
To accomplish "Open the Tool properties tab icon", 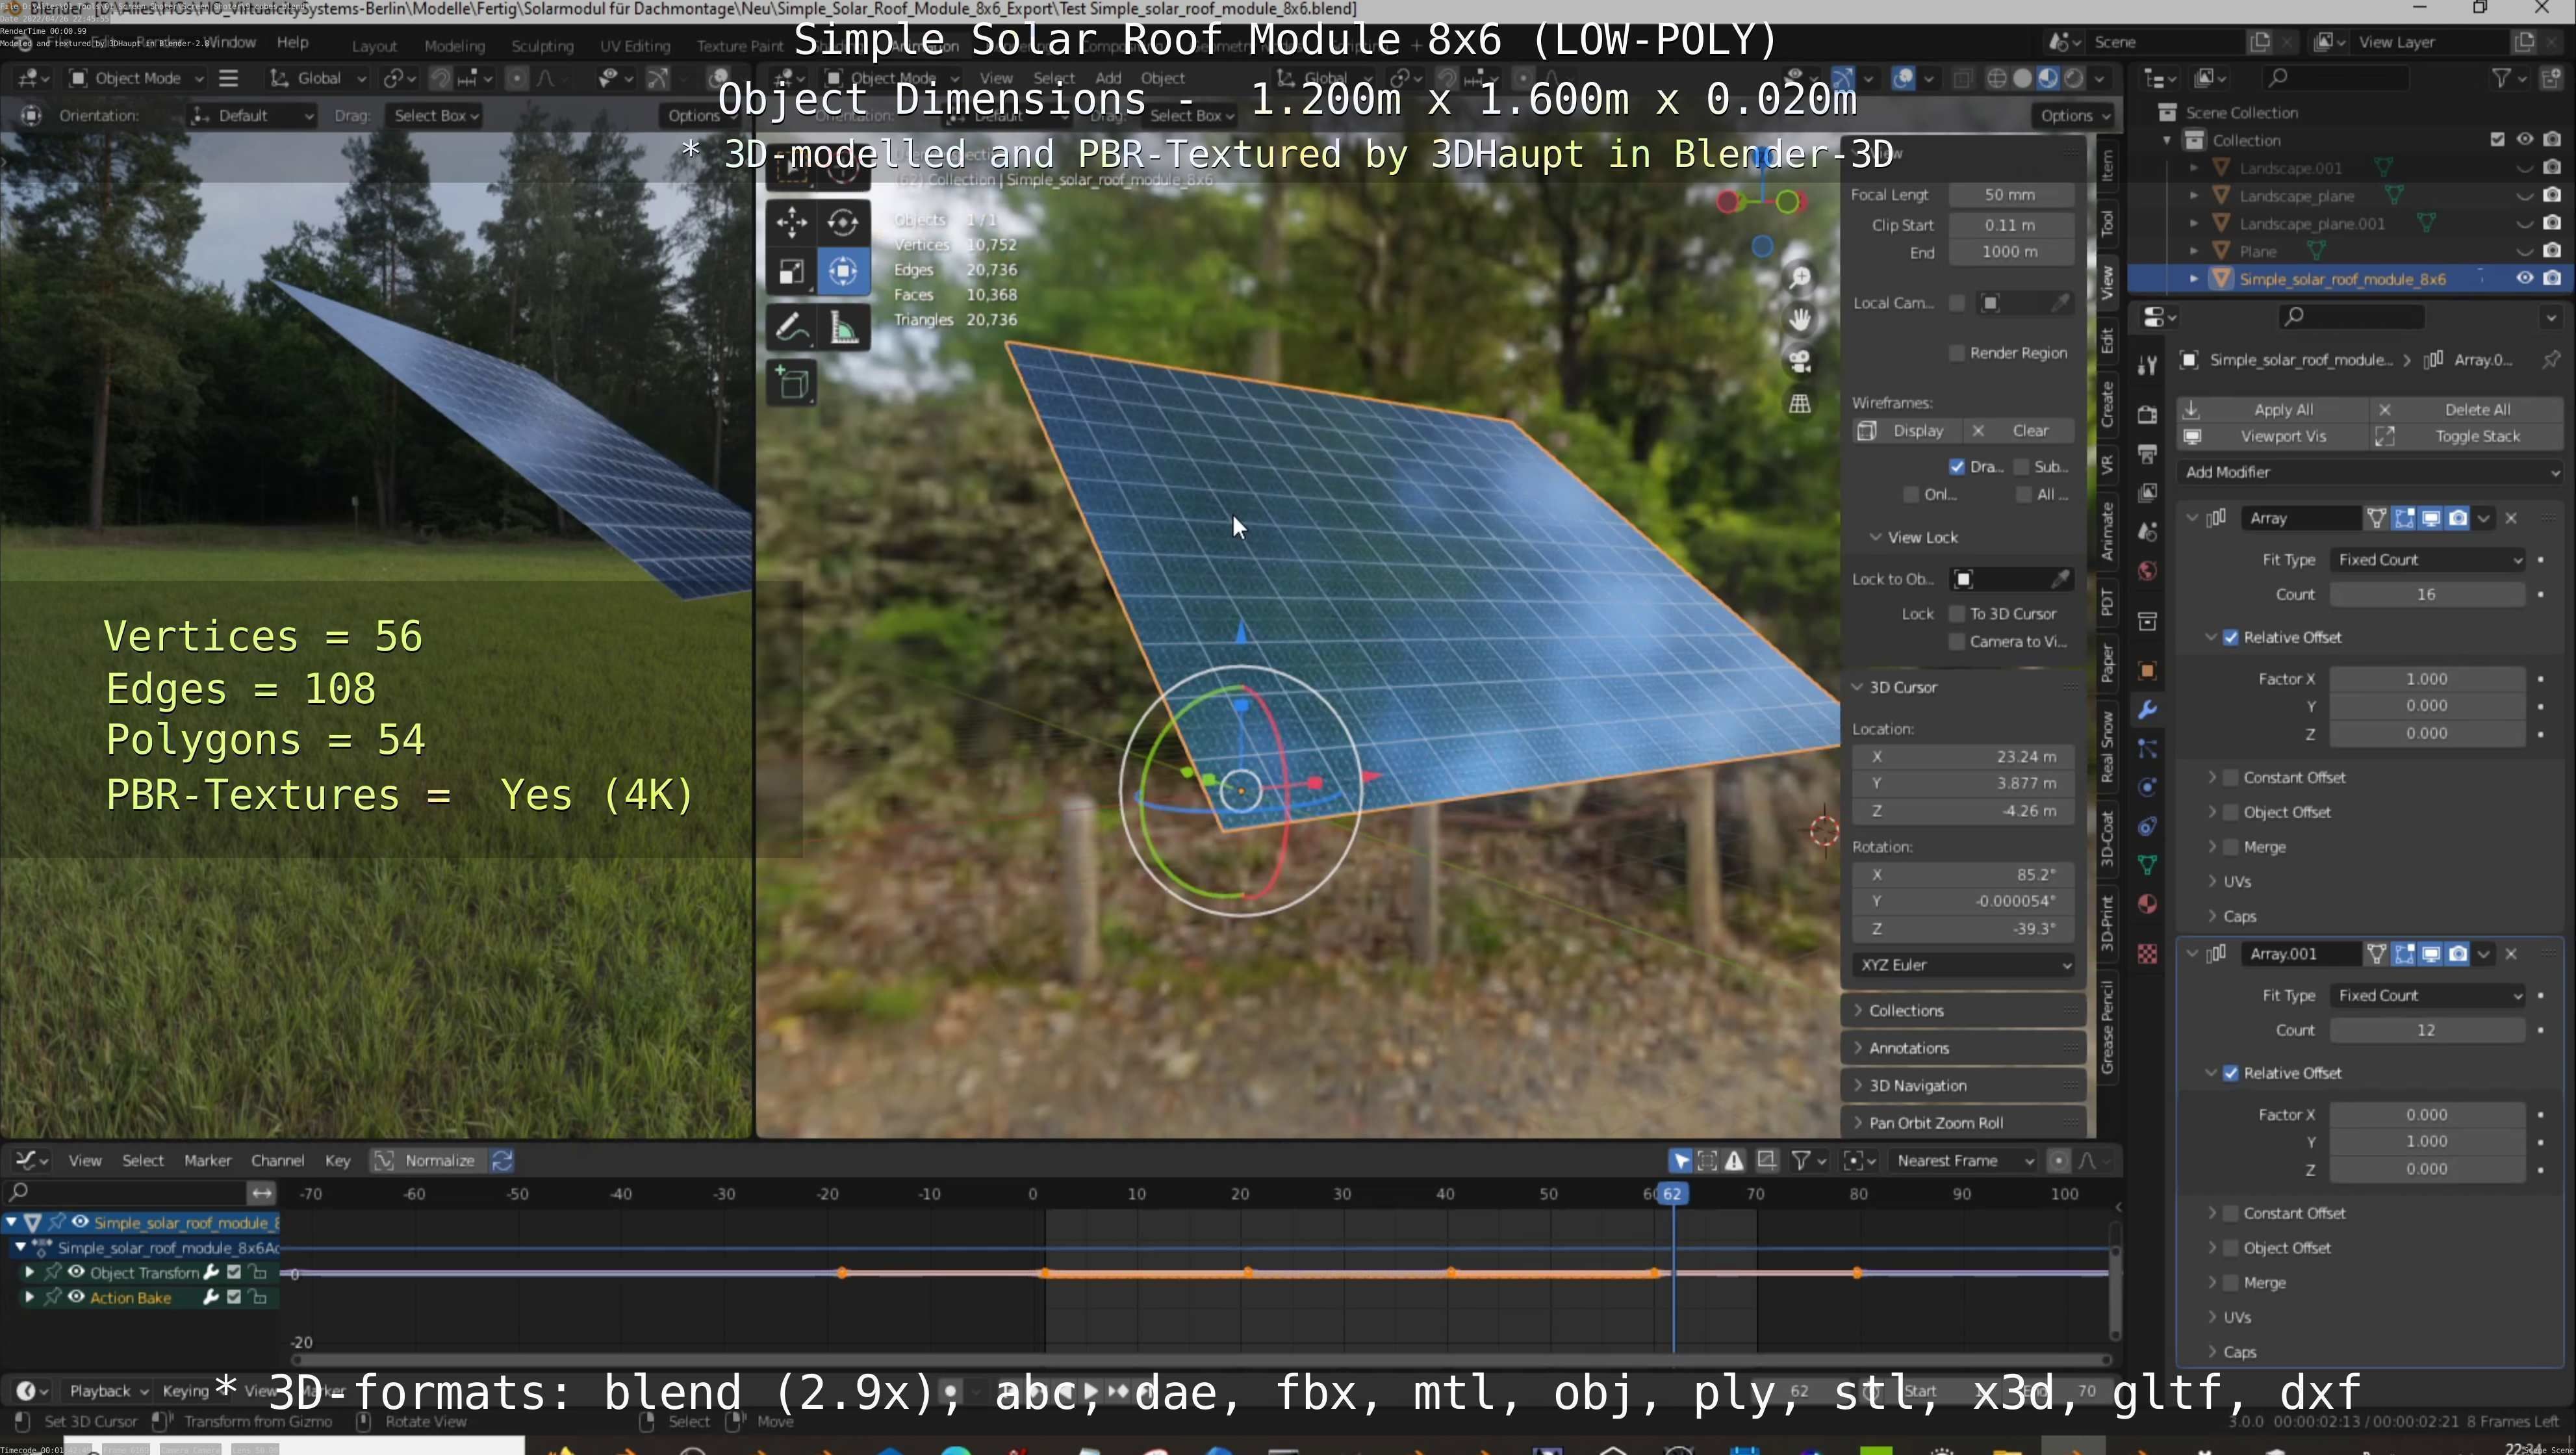I will tap(2147, 365).
